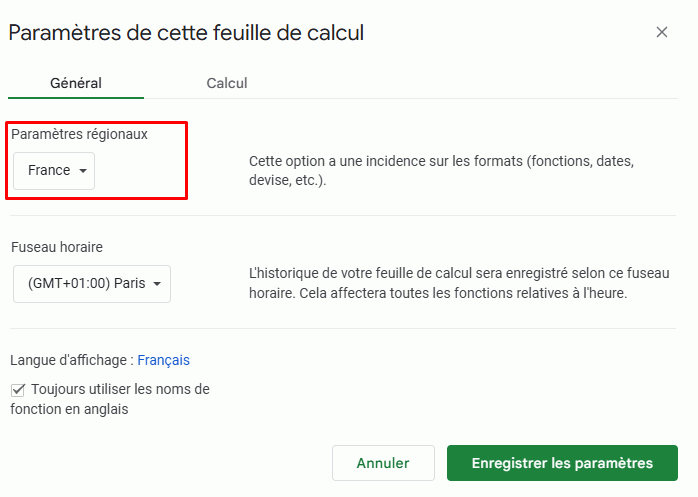698x497 pixels.
Task: Click the caret arrow beside France
Action: point(83,171)
